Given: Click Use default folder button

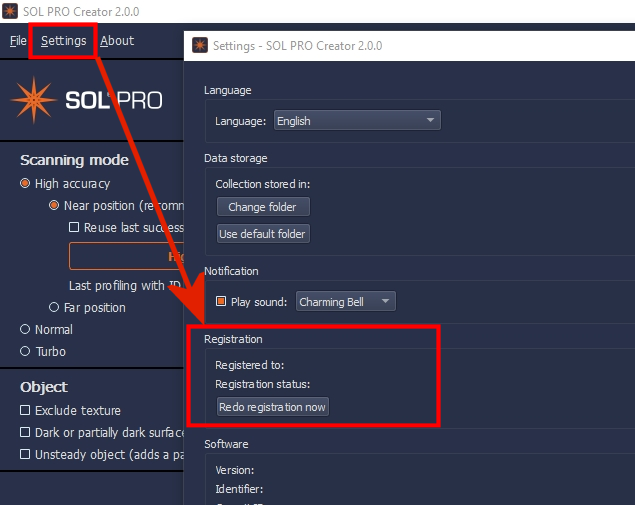Looking at the screenshot, I should [263, 234].
